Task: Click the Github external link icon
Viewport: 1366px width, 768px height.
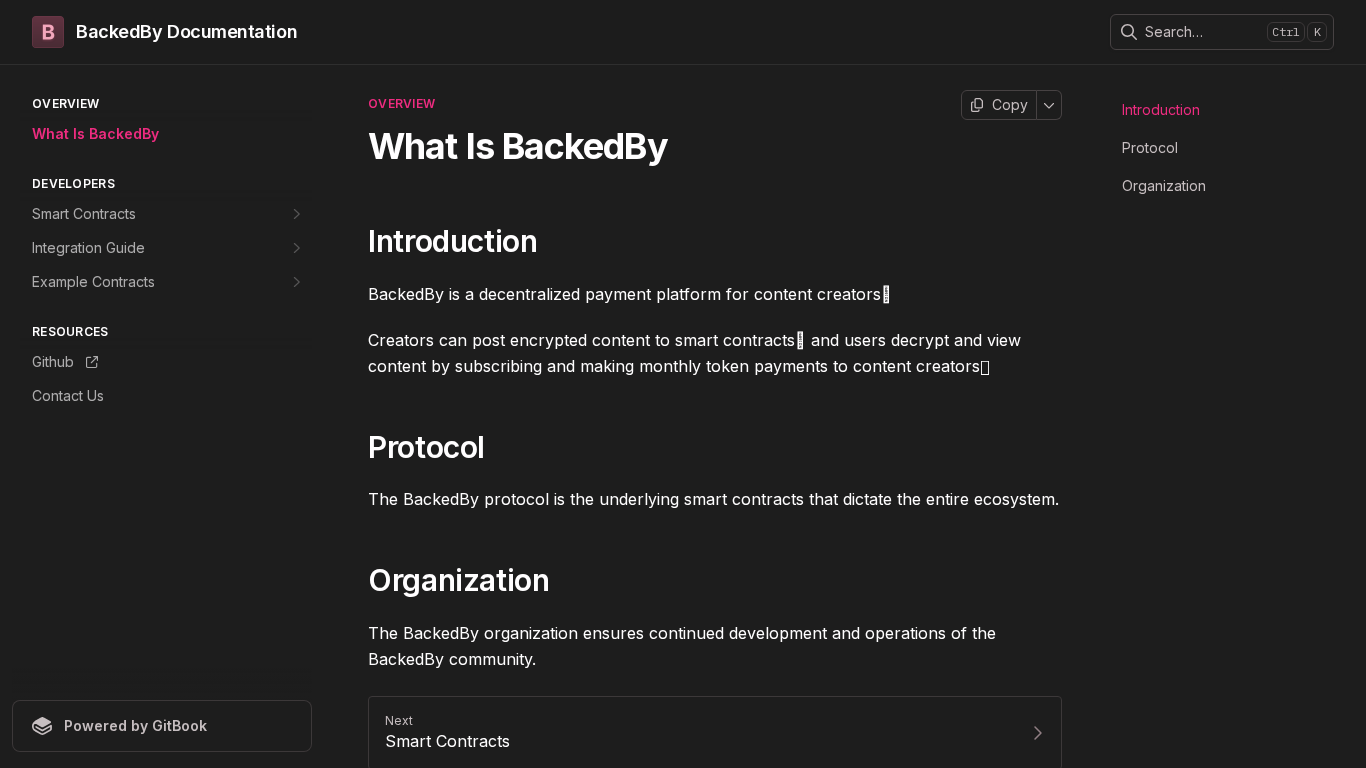Action: point(92,362)
